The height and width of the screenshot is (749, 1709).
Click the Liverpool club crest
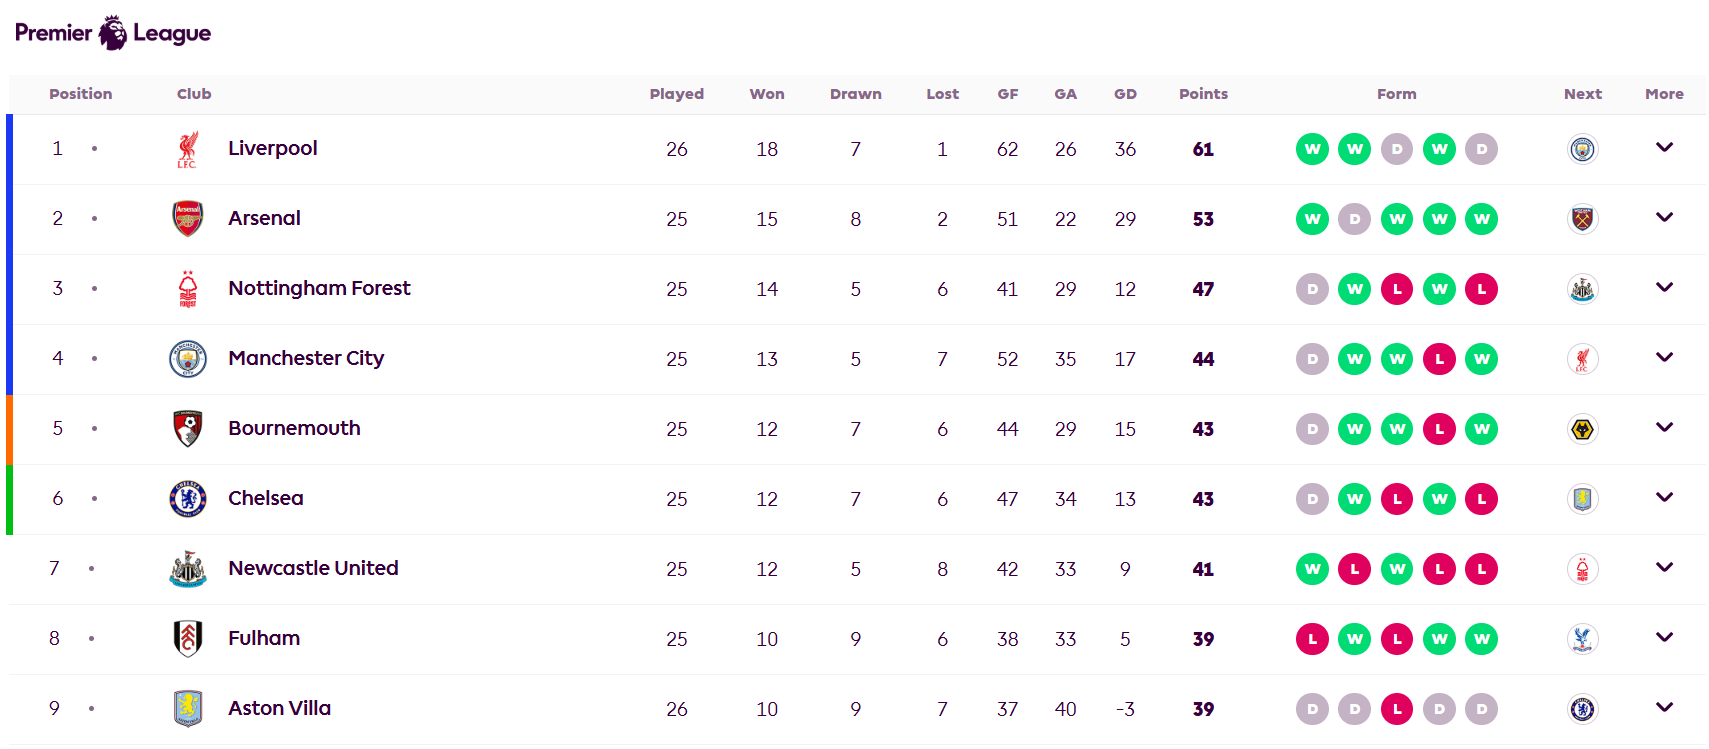click(187, 149)
